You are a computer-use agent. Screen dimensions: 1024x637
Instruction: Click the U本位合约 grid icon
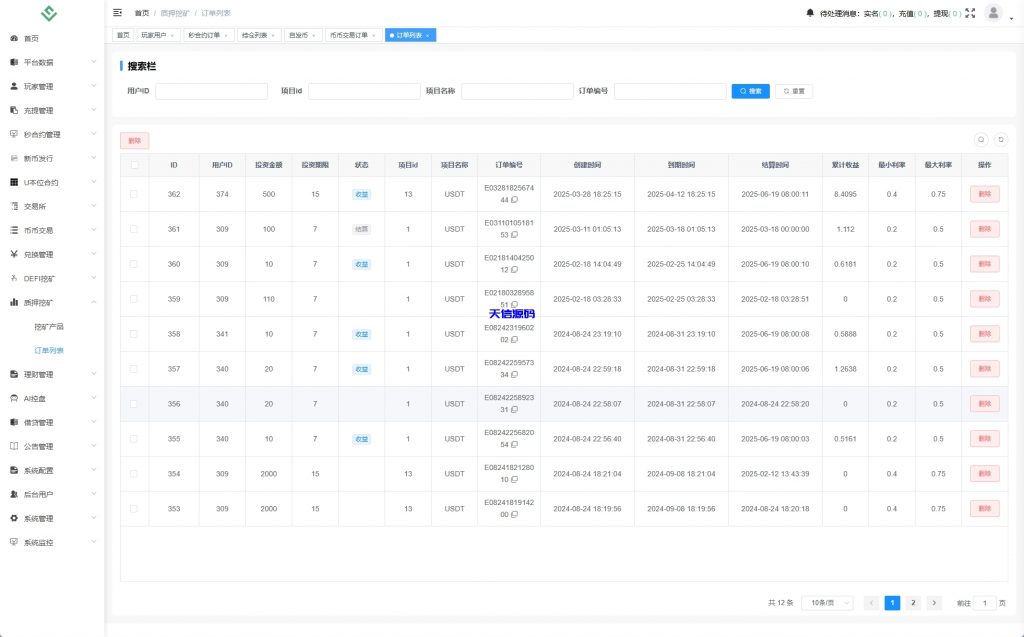pyautogui.click(x=14, y=182)
